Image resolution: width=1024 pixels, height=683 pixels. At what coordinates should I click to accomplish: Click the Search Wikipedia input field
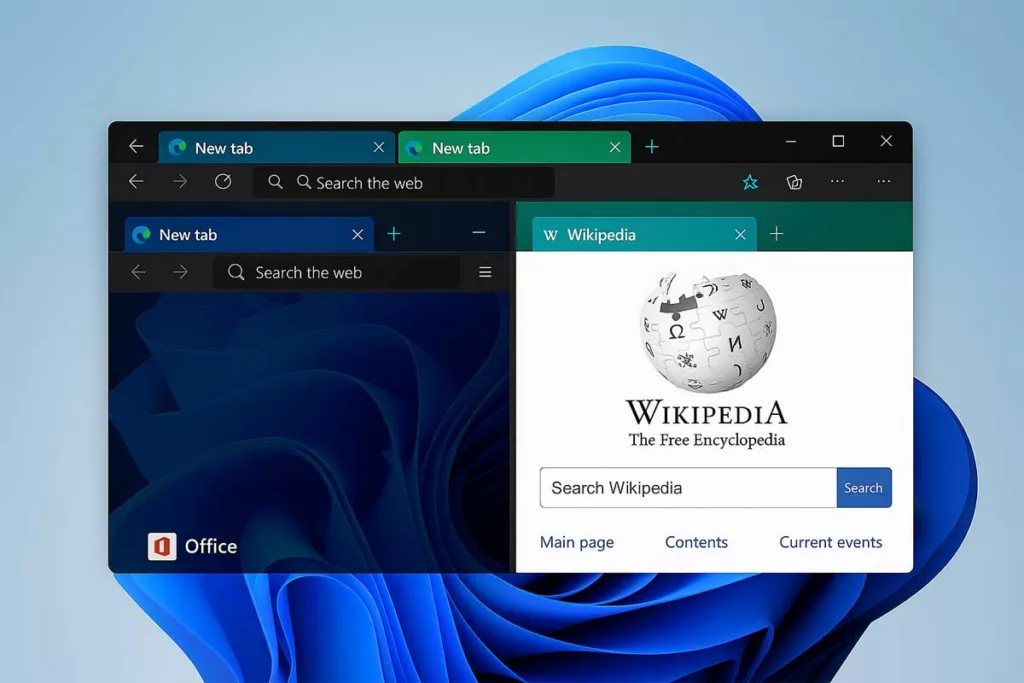click(x=688, y=488)
